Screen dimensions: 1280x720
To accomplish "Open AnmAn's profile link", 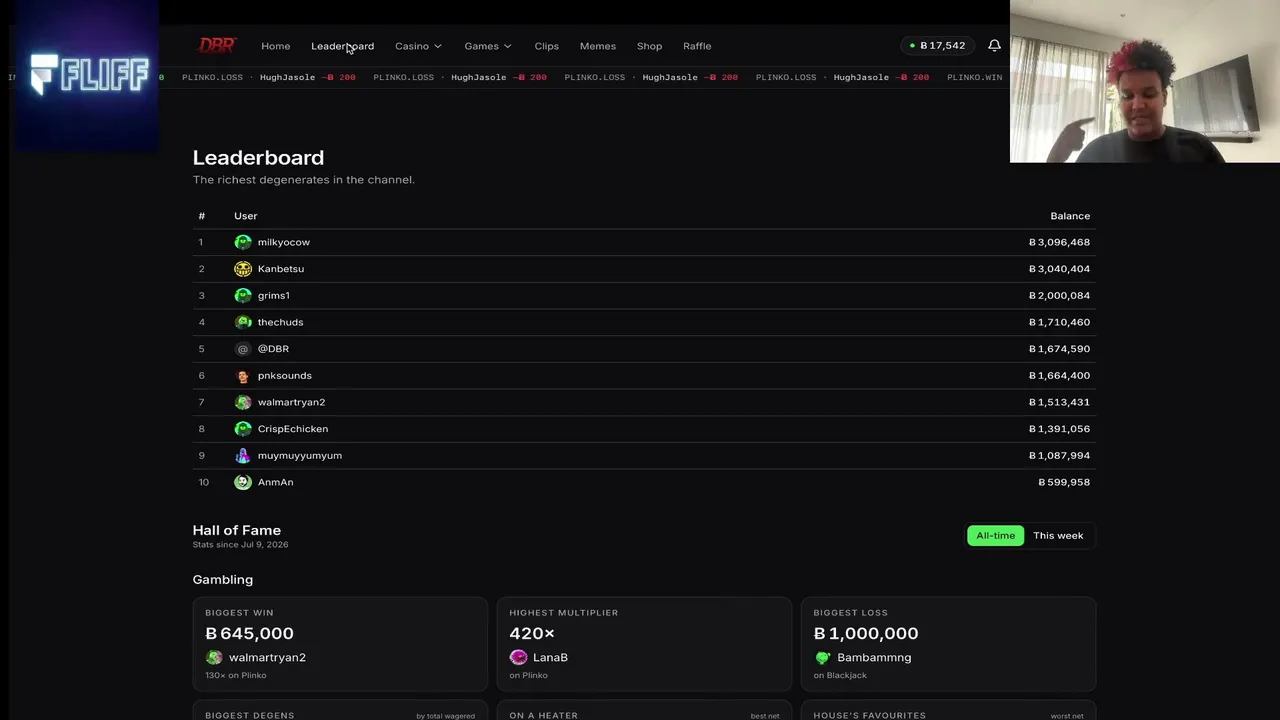I will click(275, 482).
